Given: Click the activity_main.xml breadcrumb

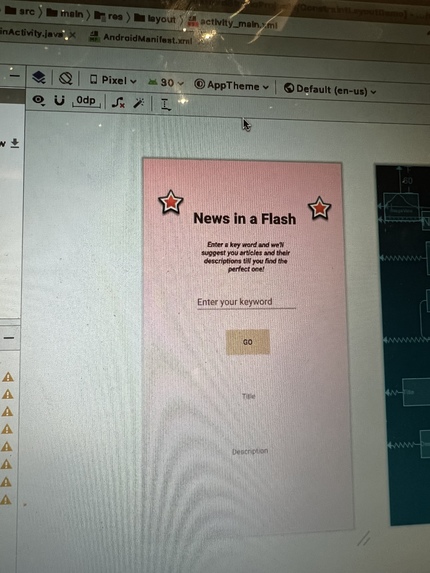Looking at the screenshot, I should (233, 23).
